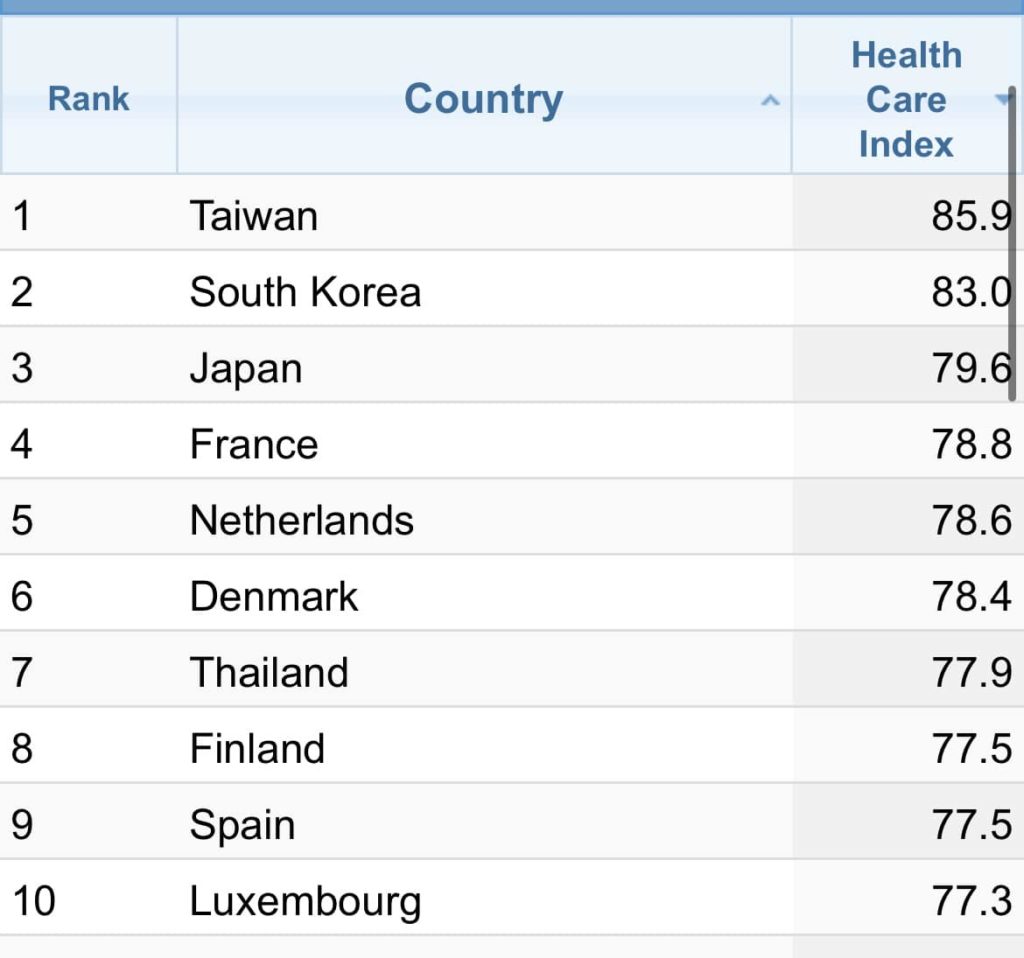This screenshot has width=1024, height=958.
Task: Click South Korea's 83.0 index value
Action: (971, 292)
